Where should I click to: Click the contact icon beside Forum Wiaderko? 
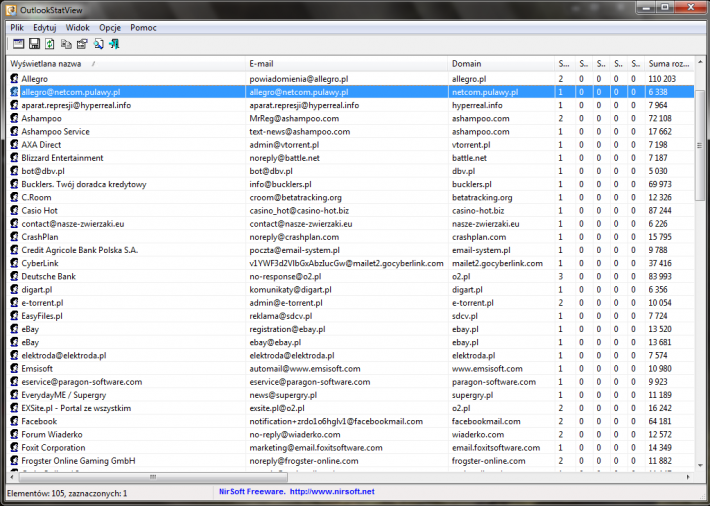(14, 434)
